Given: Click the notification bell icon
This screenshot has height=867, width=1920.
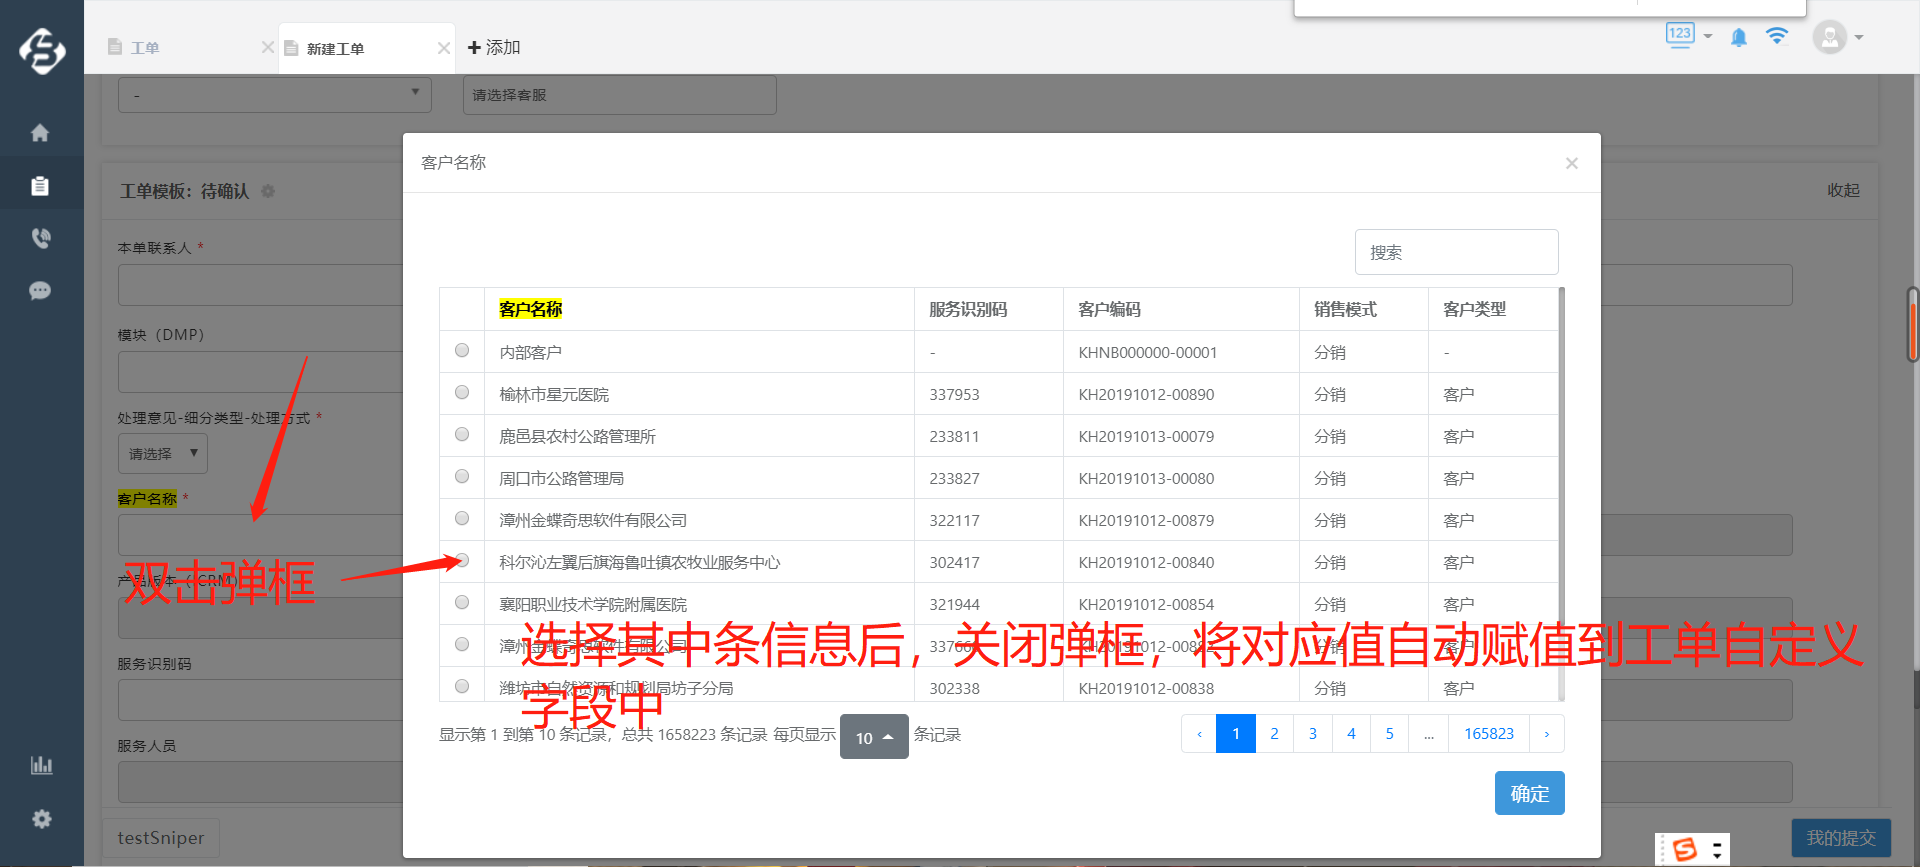Looking at the screenshot, I should click(1739, 38).
